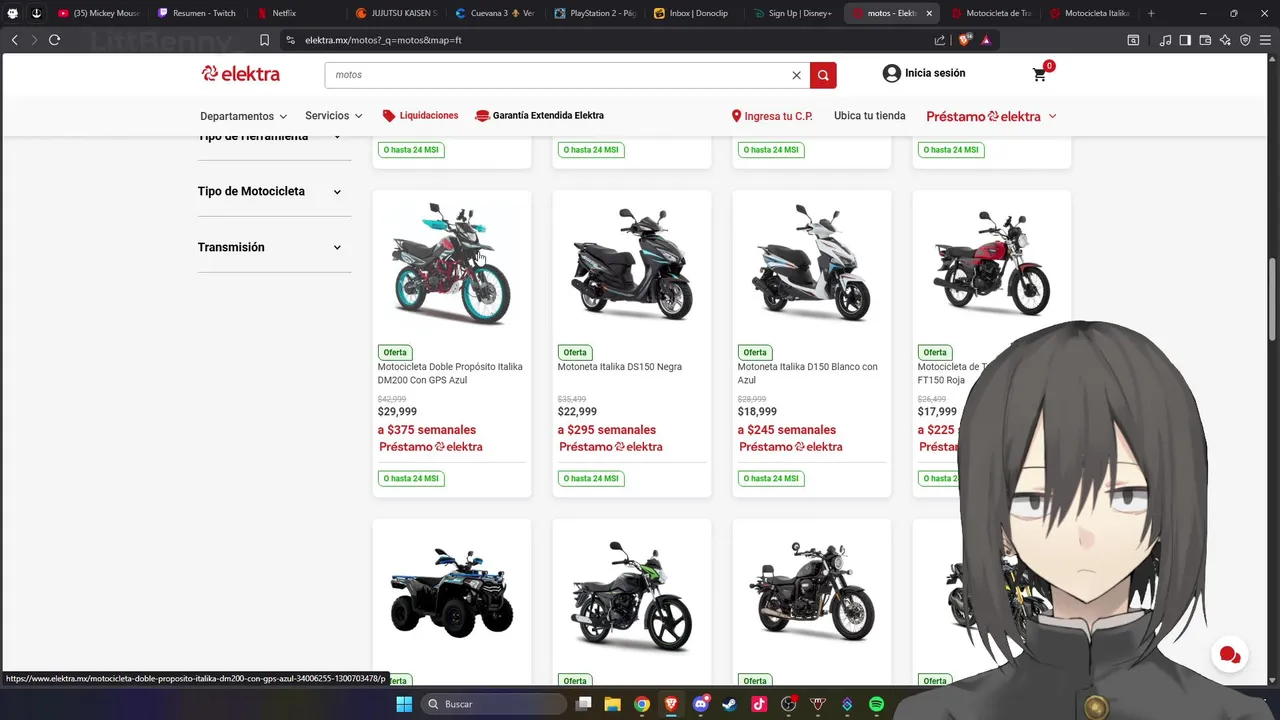Viewport: 1280px width, 720px height.
Task: Open the shopping cart icon
Action: (x=1040, y=74)
